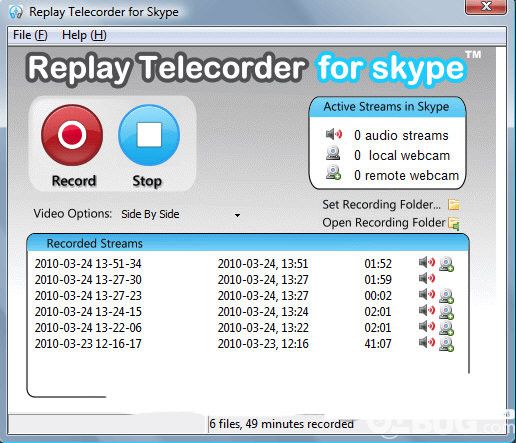Image resolution: width=516 pixels, height=443 pixels.
Task: Click the audio streams speaker icon
Action: point(334,134)
